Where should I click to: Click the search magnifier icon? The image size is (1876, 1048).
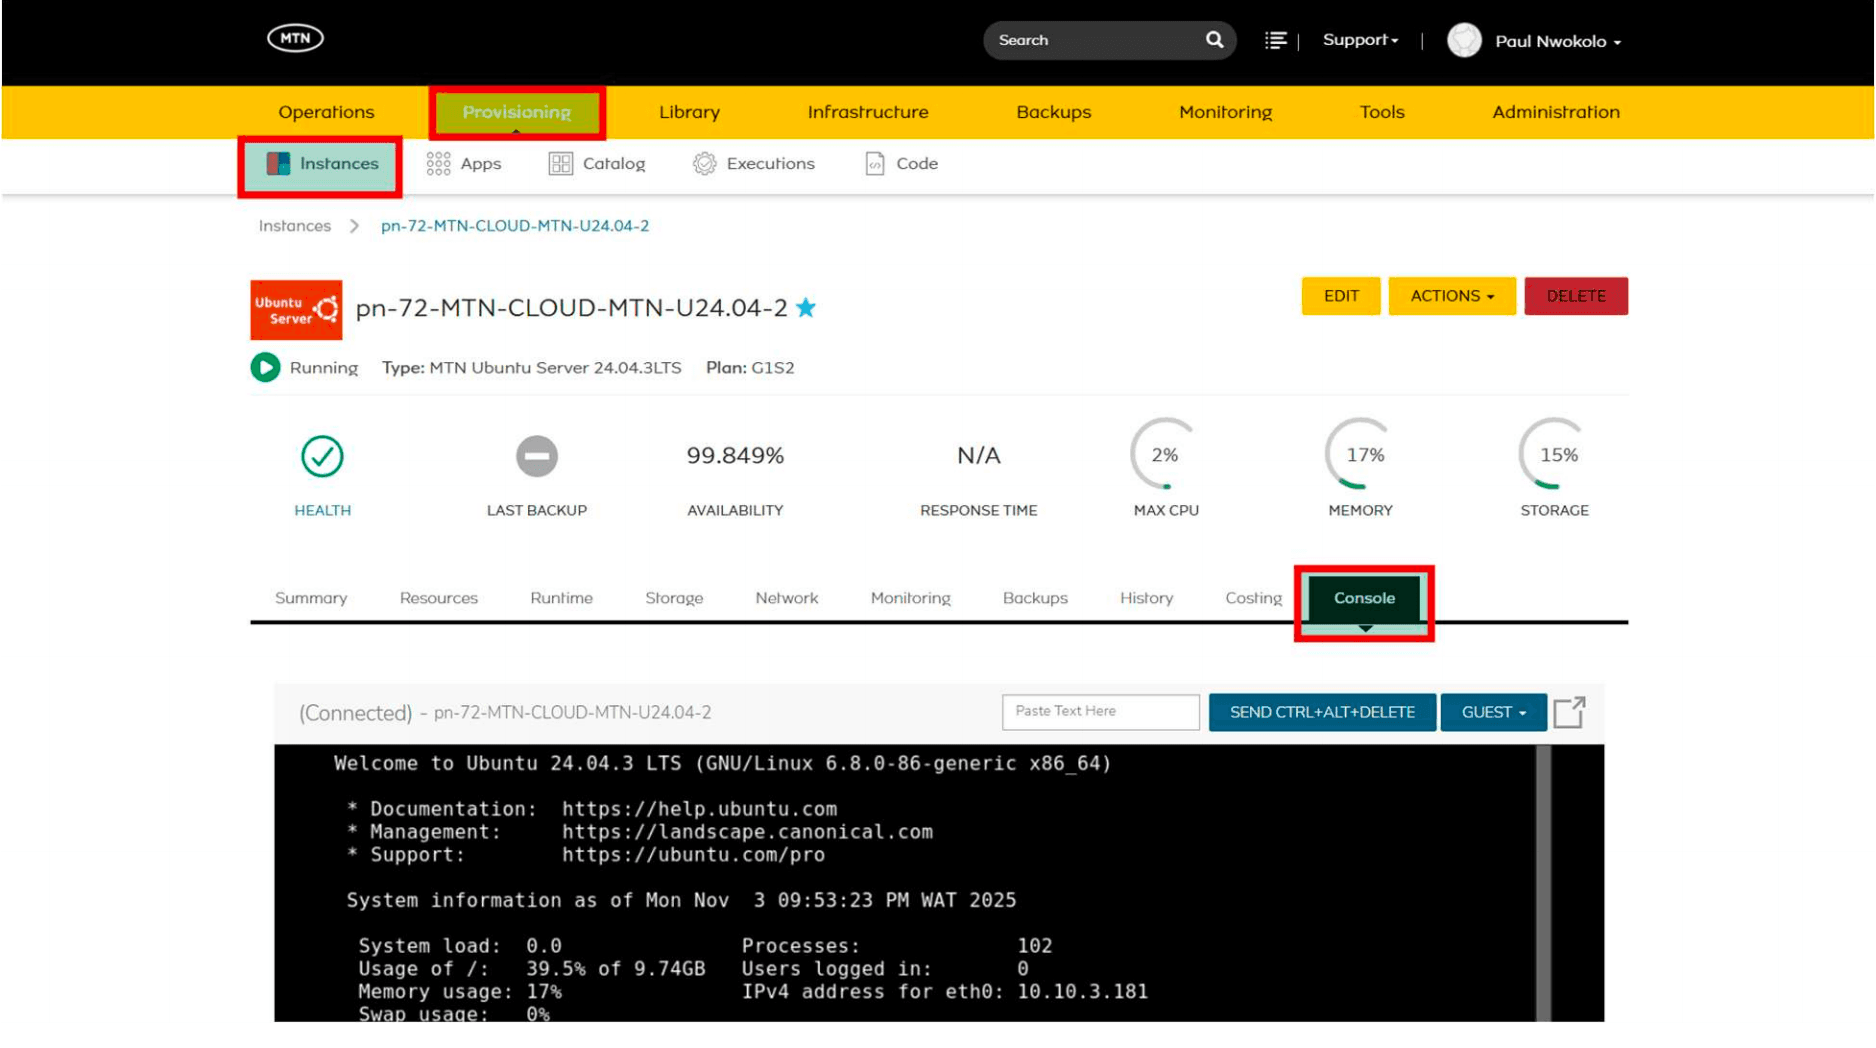[1214, 40]
